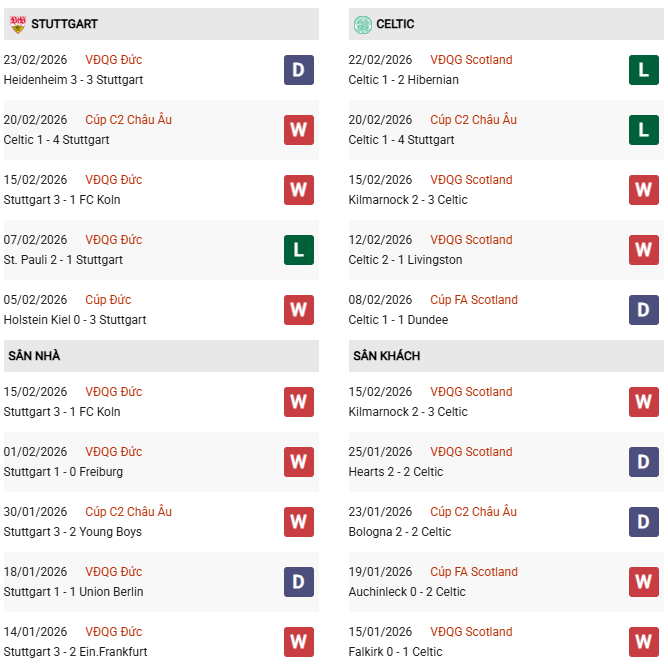Click the win badge for Stuttgart 1-0 Freiburg
The width and height of the screenshot is (668, 669).
point(298,462)
